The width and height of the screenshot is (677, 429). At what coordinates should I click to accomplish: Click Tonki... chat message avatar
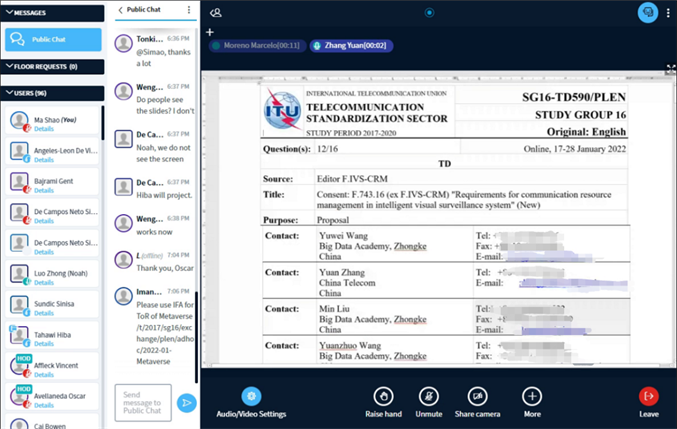[123, 44]
